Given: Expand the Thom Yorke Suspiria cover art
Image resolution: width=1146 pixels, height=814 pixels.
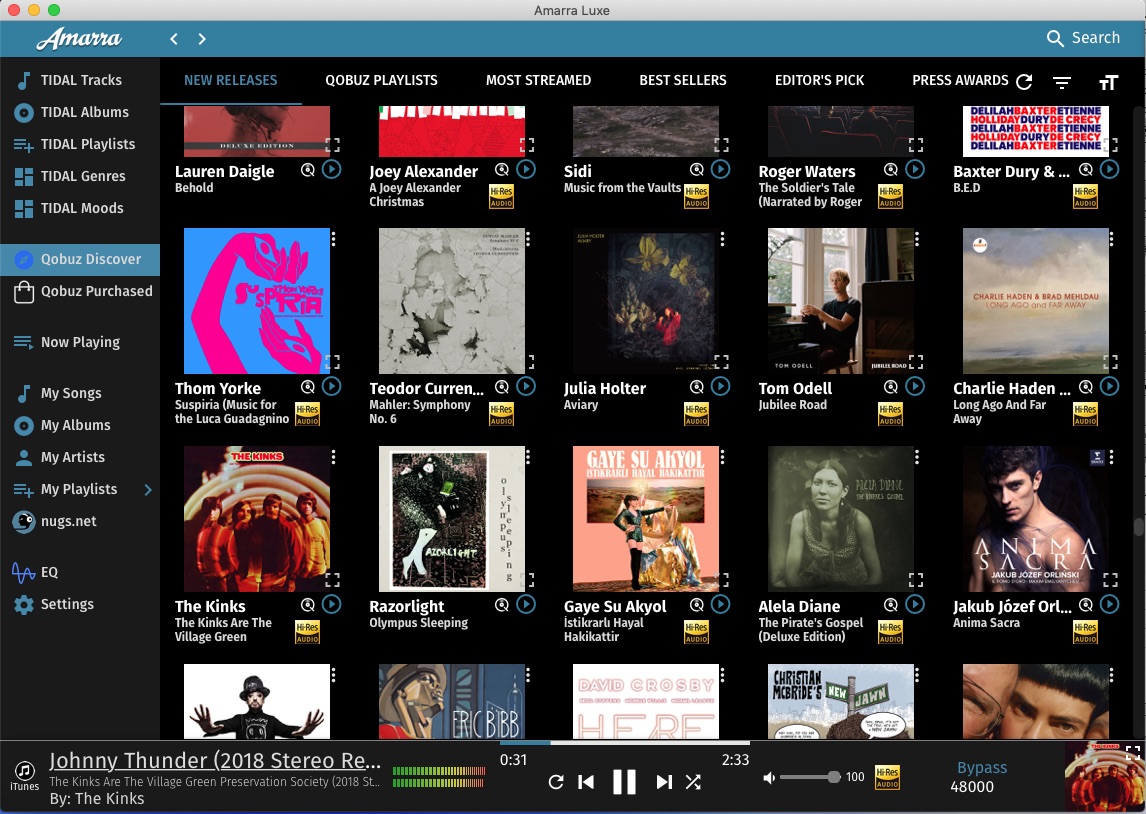Looking at the screenshot, I should click(333, 362).
